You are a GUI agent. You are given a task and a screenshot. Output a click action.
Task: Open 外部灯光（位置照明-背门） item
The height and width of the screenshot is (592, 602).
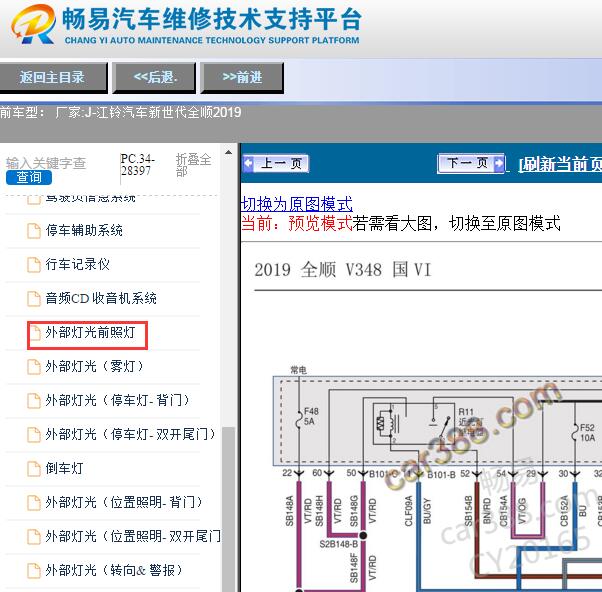(124, 502)
